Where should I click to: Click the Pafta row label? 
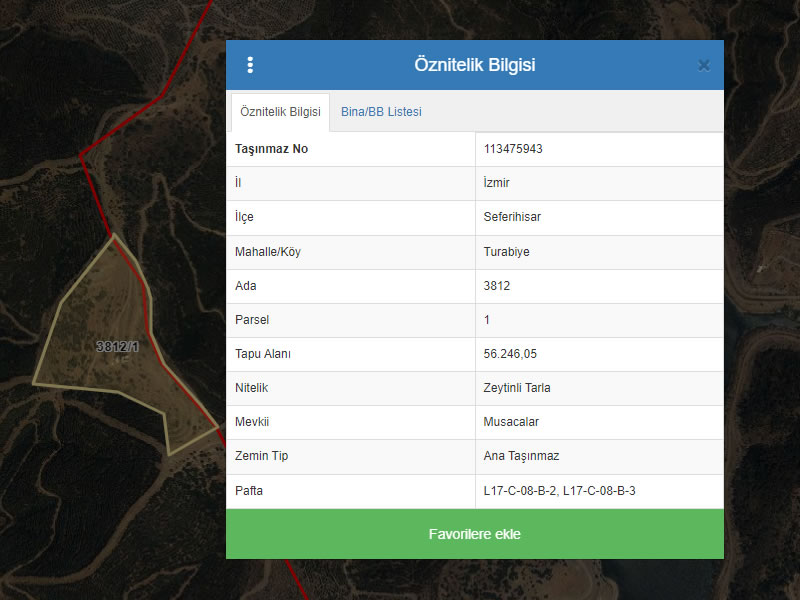[x=250, y=491]
